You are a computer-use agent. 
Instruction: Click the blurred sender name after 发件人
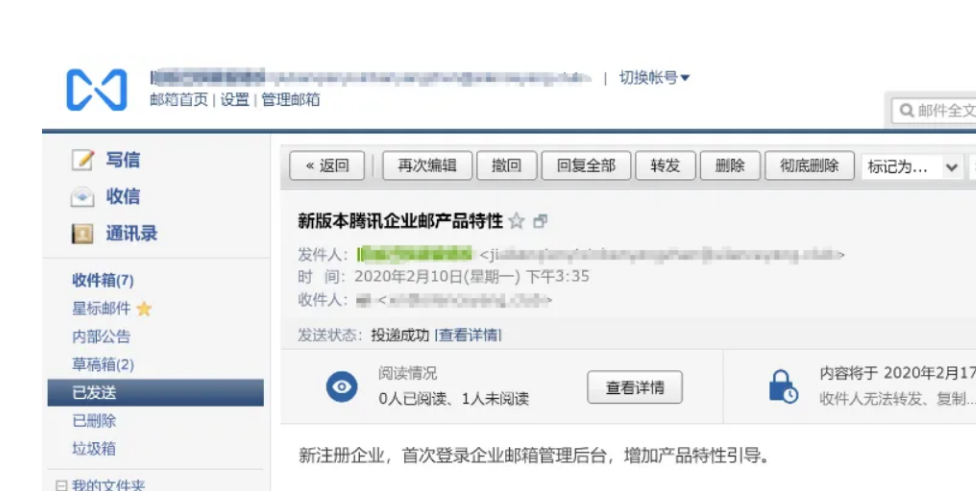415,254
